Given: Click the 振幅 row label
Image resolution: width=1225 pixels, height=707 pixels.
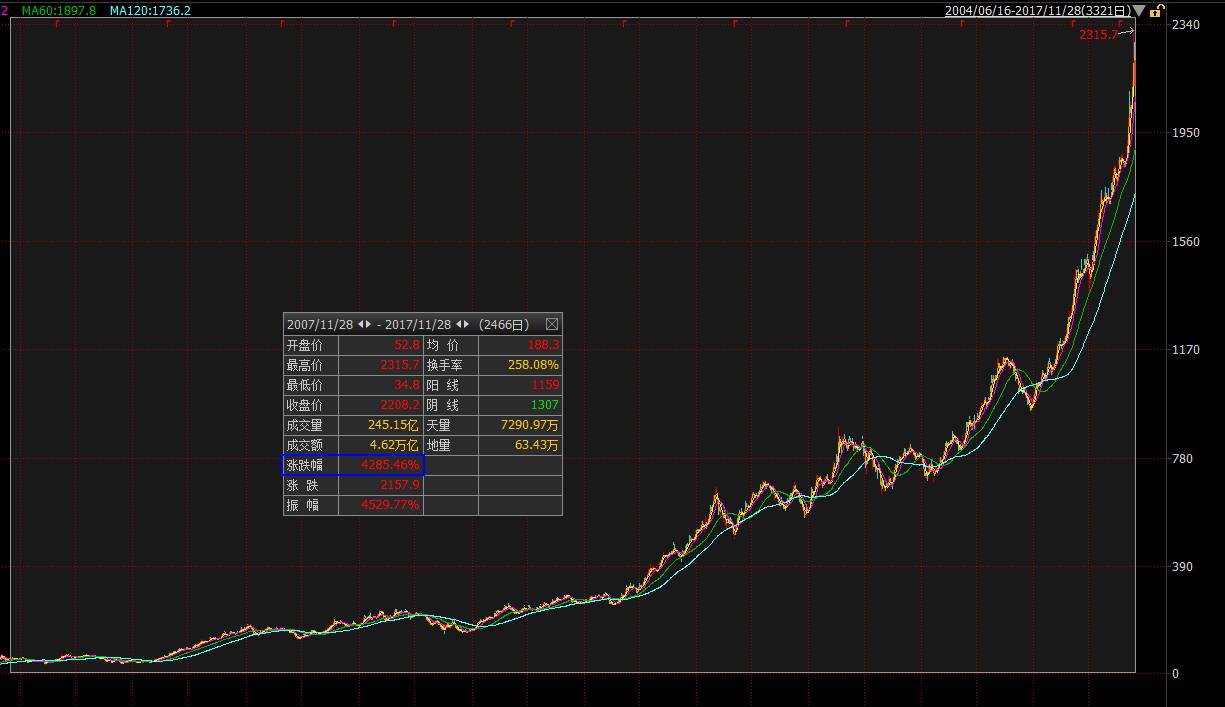Looking at the screenshot, I should click(x=303, y=505).
